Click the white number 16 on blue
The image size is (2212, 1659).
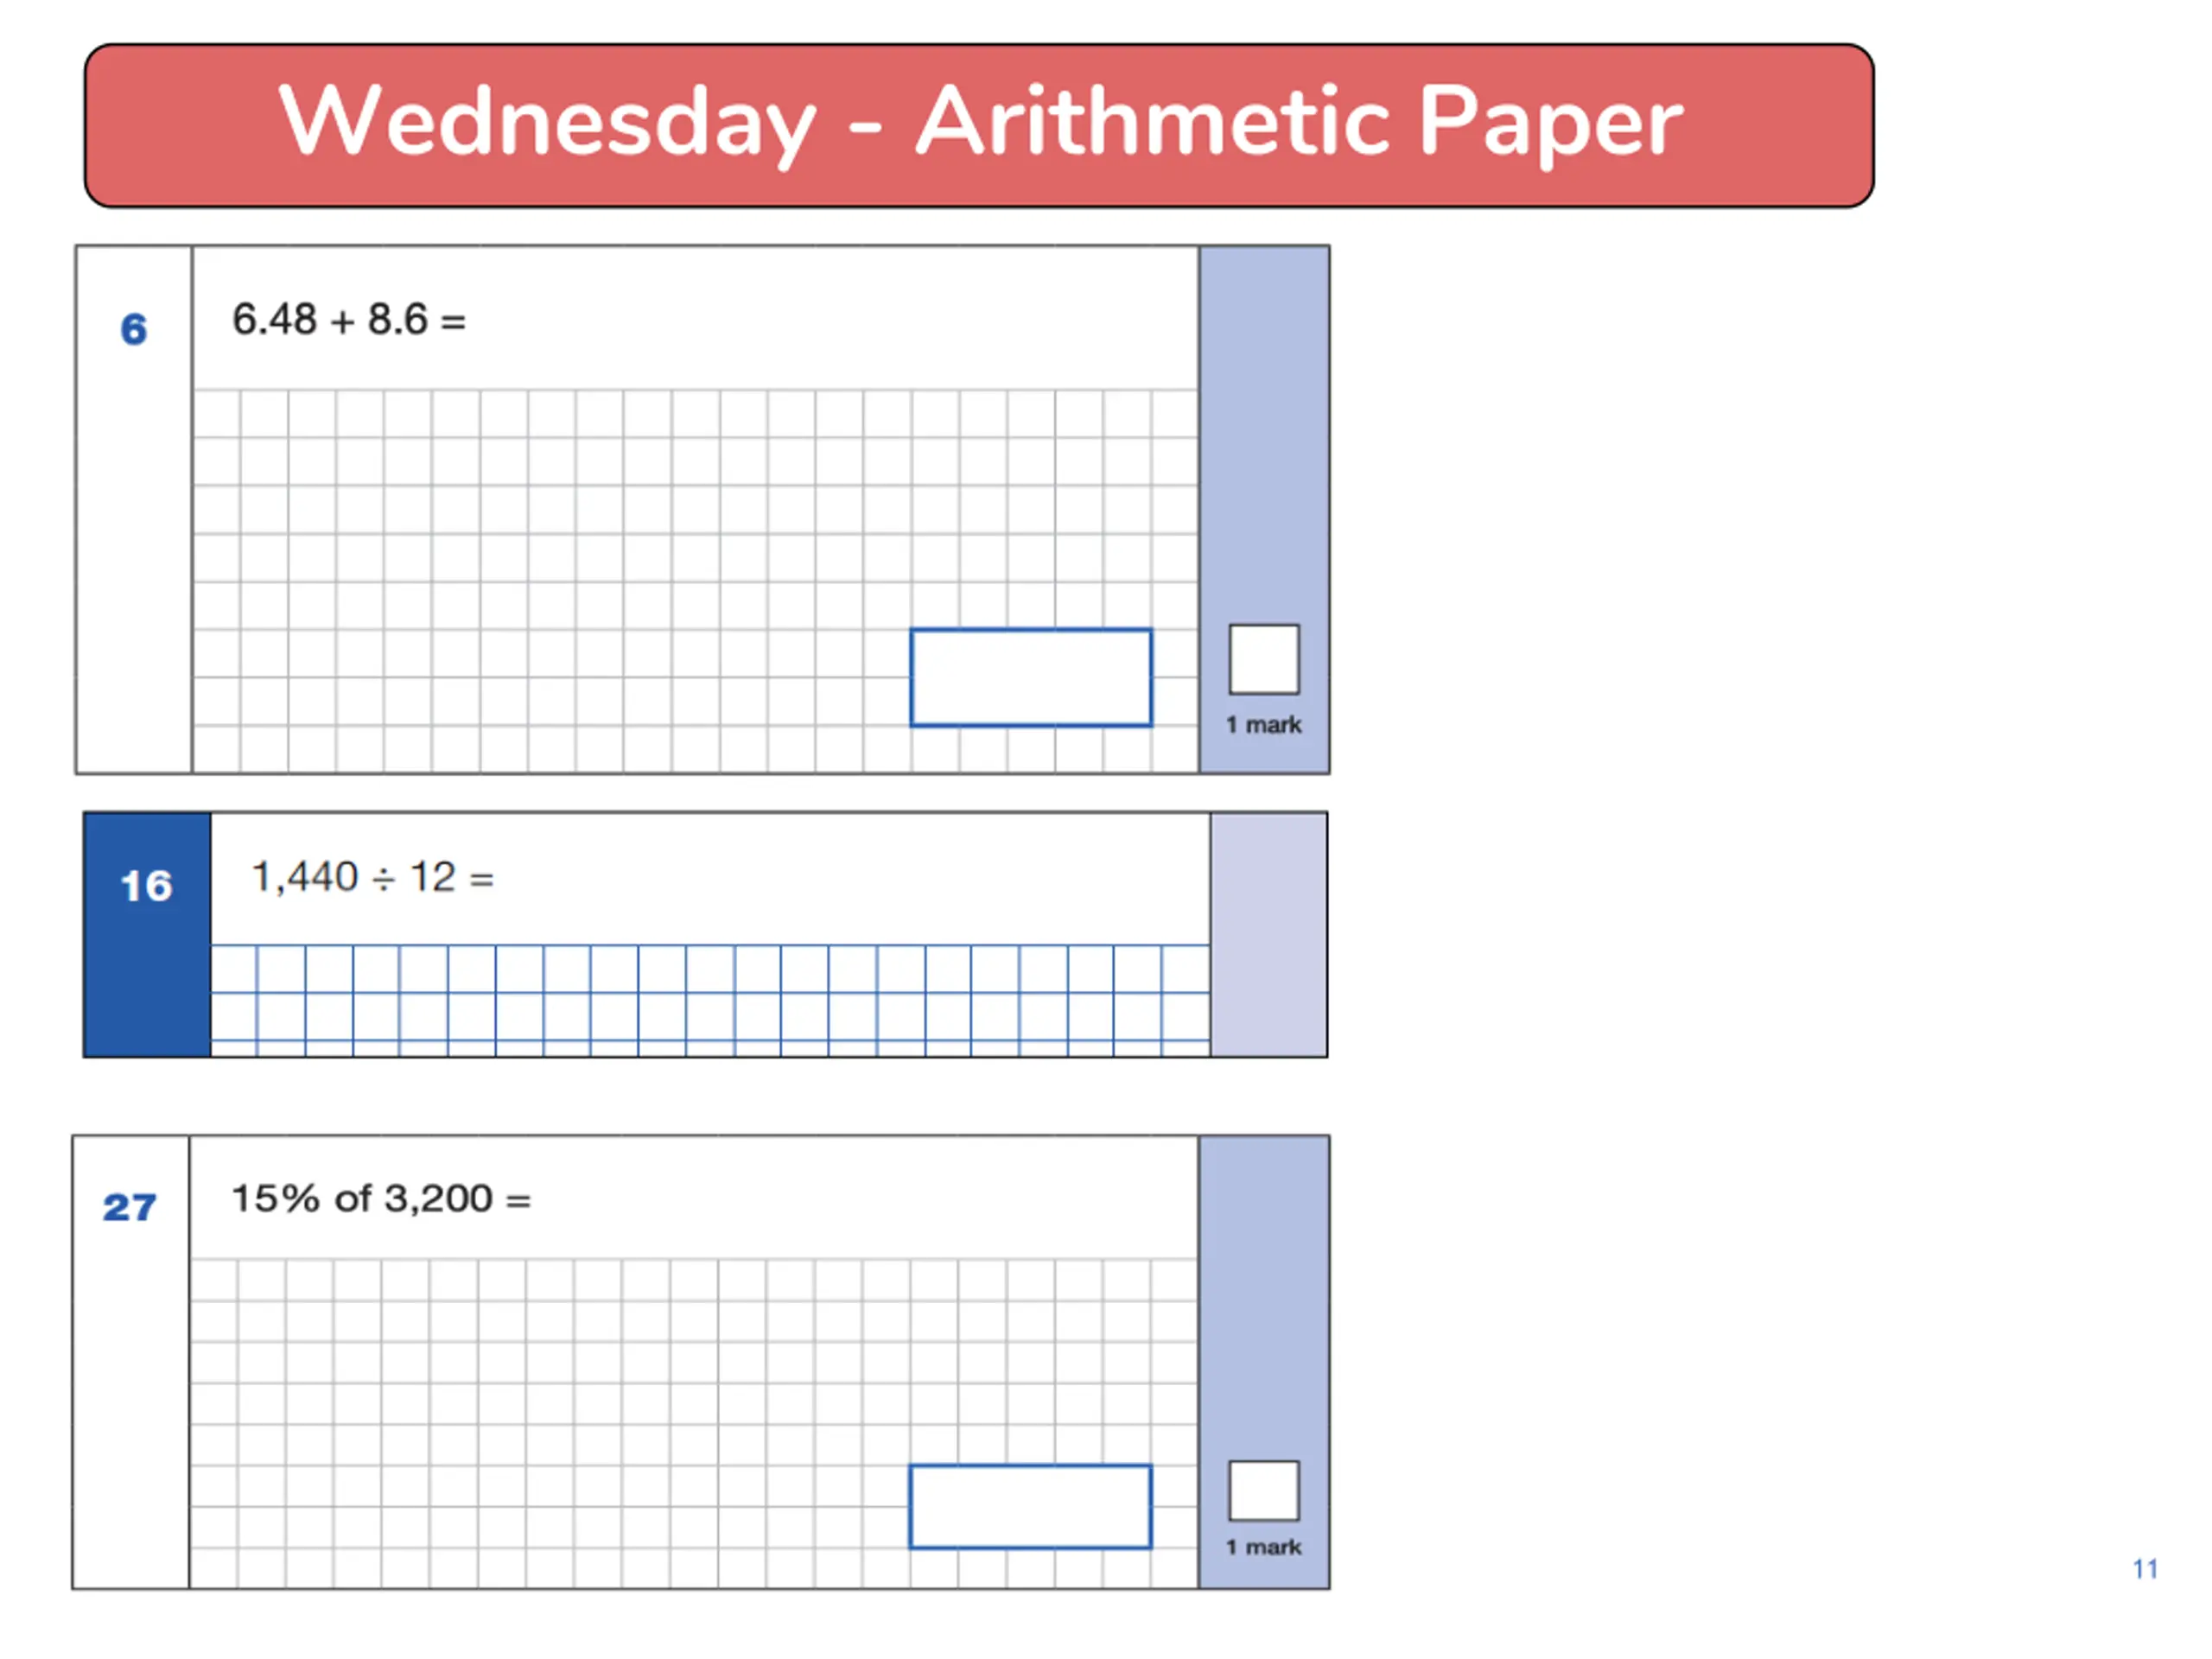pyautogui.click(x=146, y=886)
